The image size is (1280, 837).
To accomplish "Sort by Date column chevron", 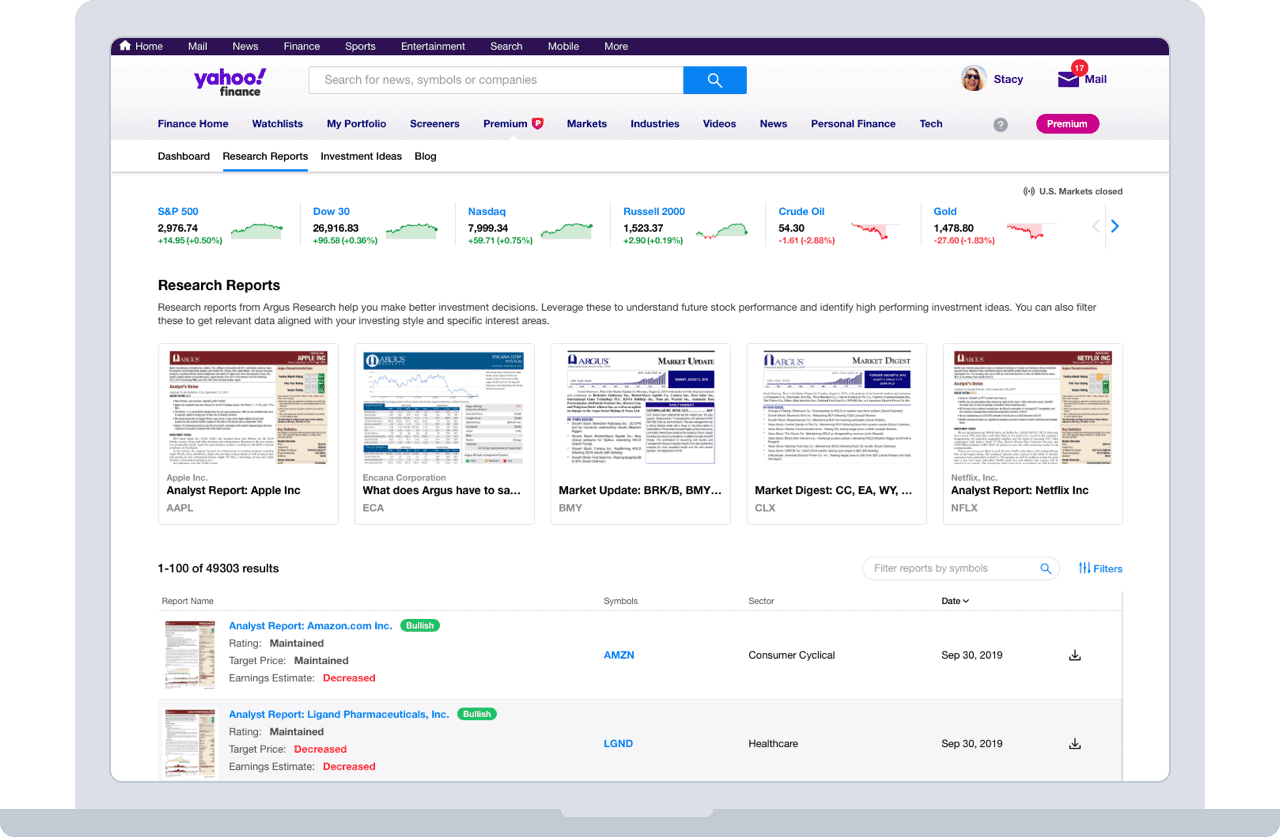I will tap(965, 601).
